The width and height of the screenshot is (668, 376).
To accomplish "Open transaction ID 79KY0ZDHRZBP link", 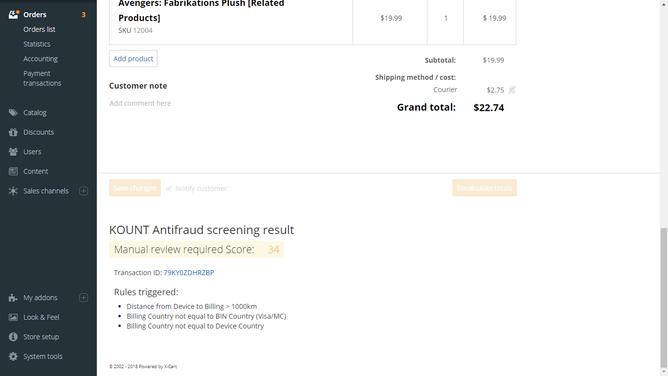I will tap(189, 273).
